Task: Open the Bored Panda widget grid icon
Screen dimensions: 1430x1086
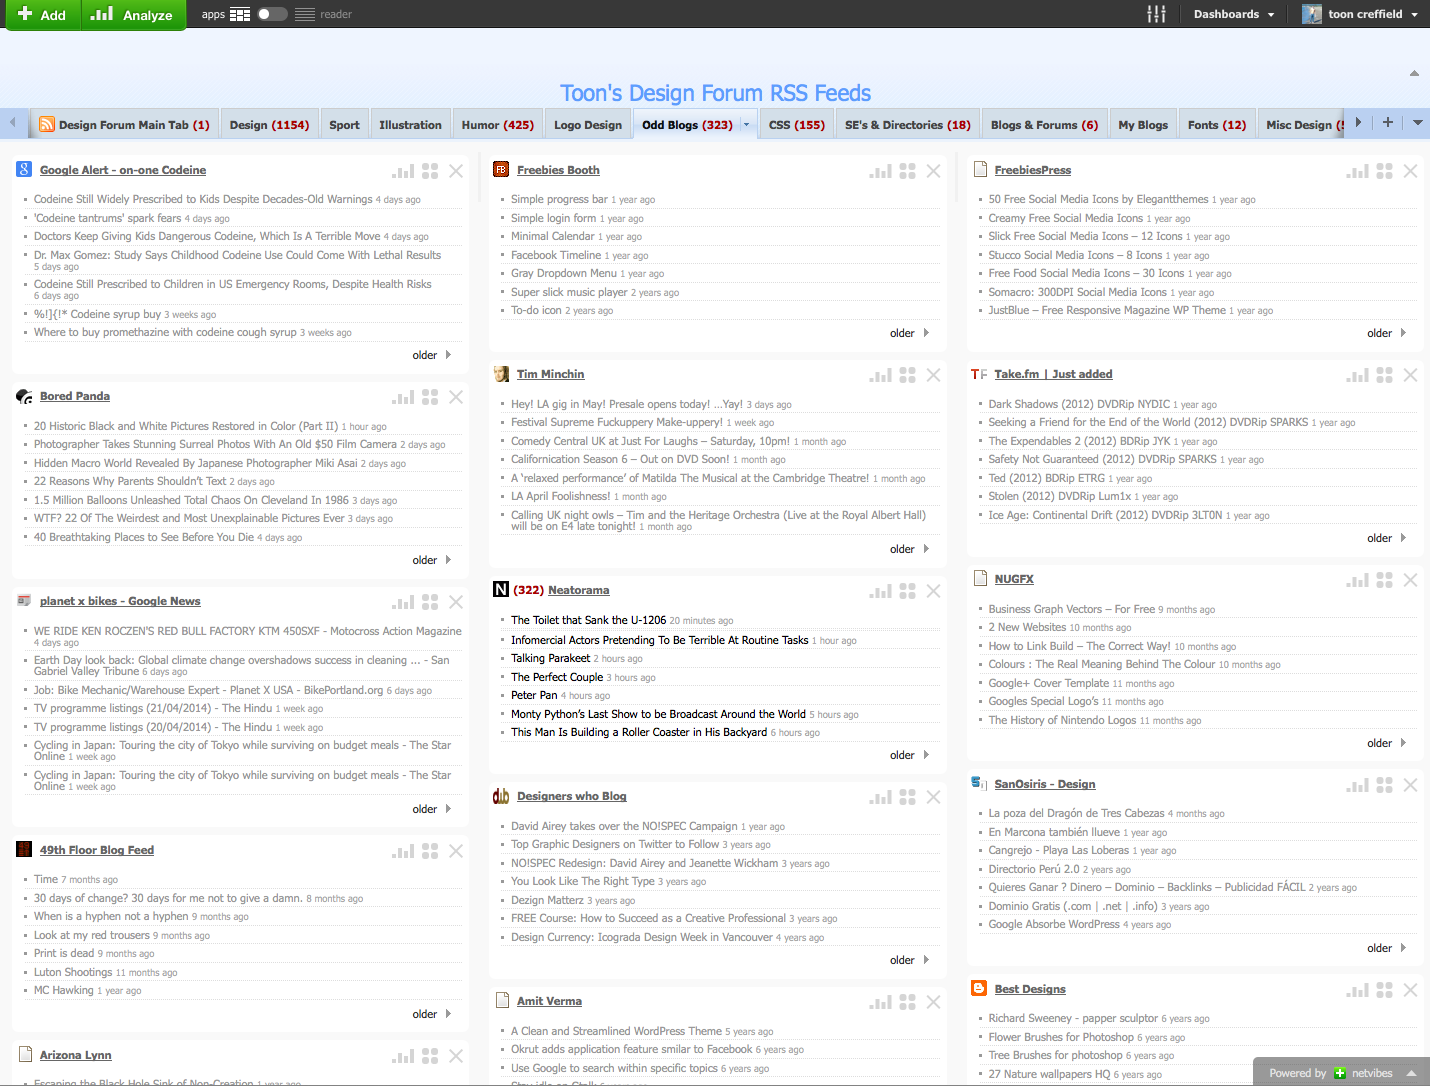Action: pos(430,397)
